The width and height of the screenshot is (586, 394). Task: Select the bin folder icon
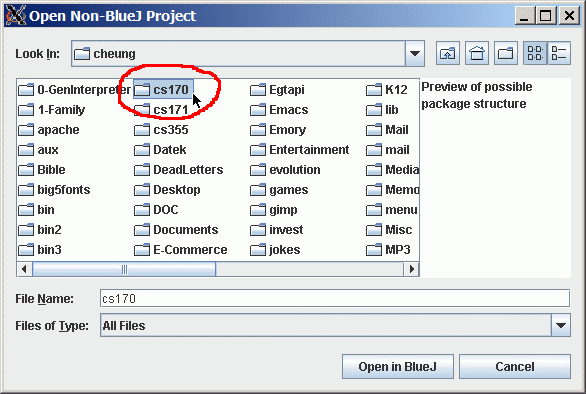[26, 210]
